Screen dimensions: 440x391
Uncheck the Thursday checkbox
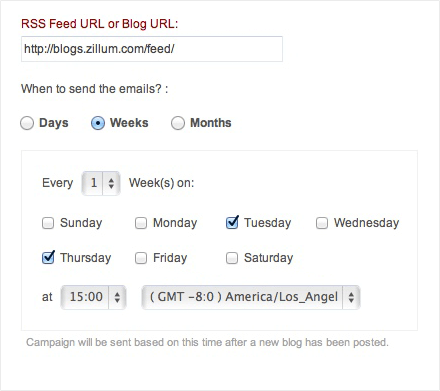pyautogui.click(x=48, y=257)
